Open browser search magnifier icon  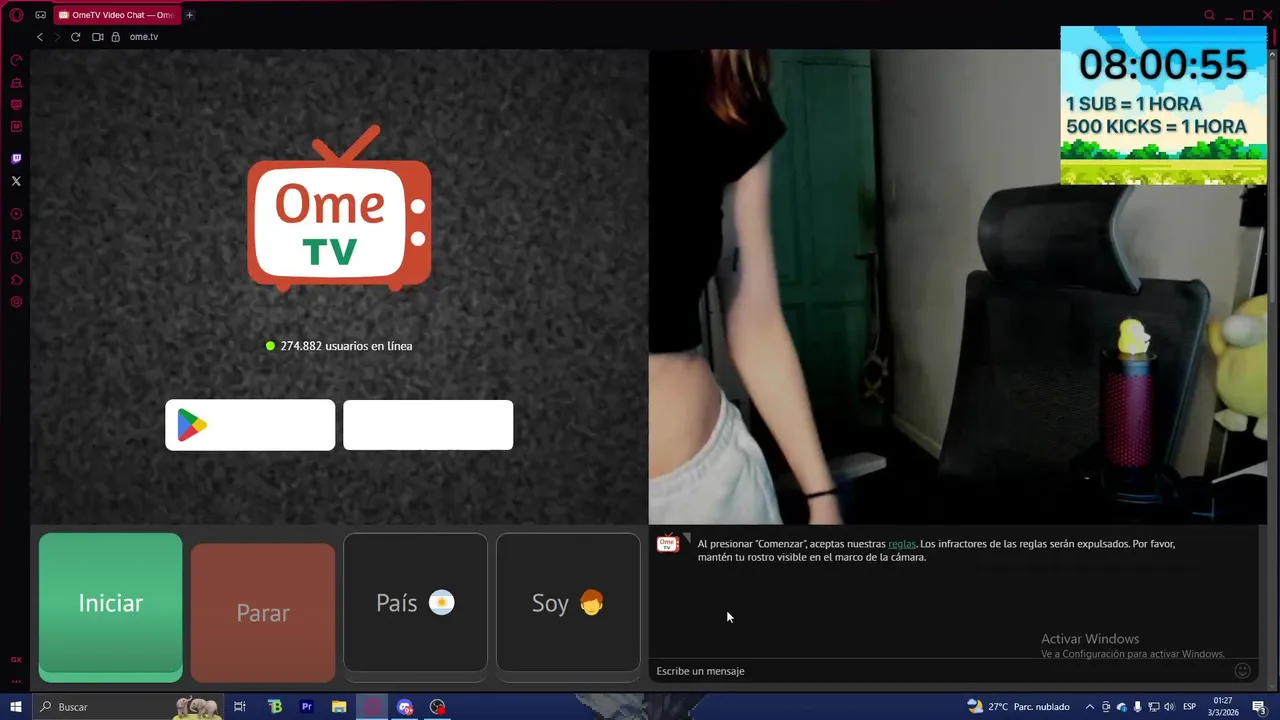[x=1209, y=15]
